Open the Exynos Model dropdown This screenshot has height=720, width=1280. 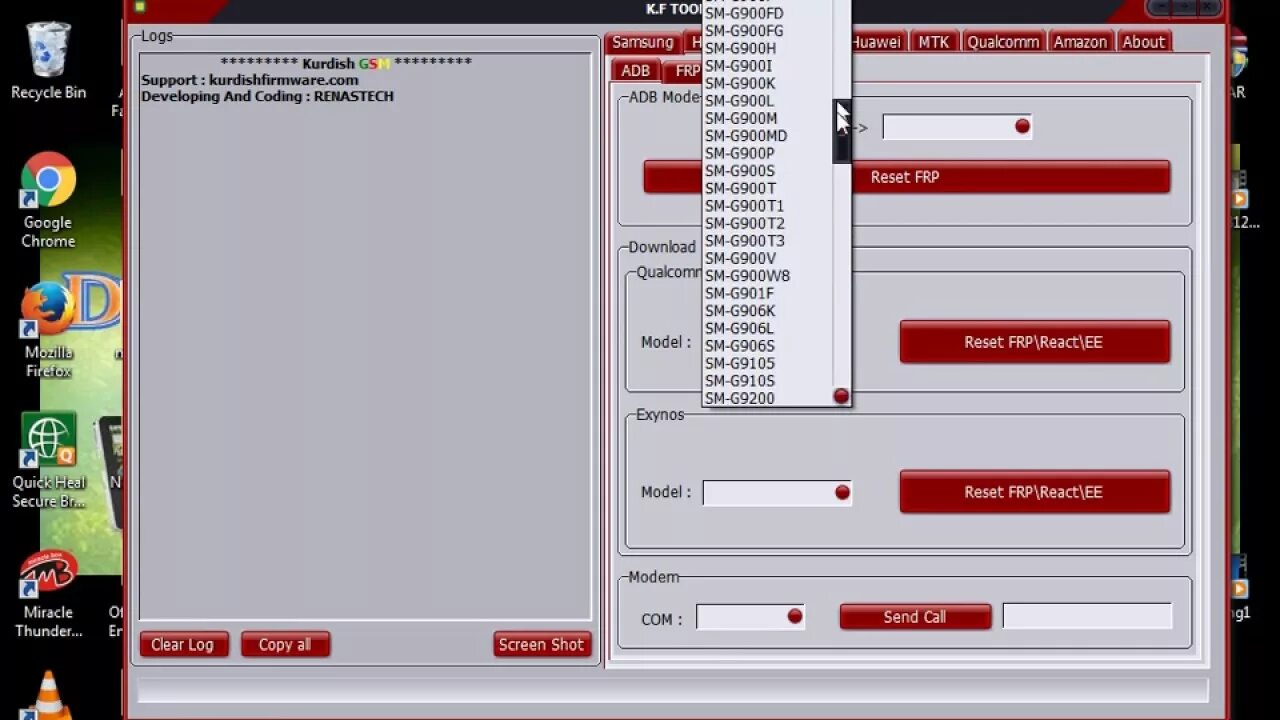tap(842, 492)
